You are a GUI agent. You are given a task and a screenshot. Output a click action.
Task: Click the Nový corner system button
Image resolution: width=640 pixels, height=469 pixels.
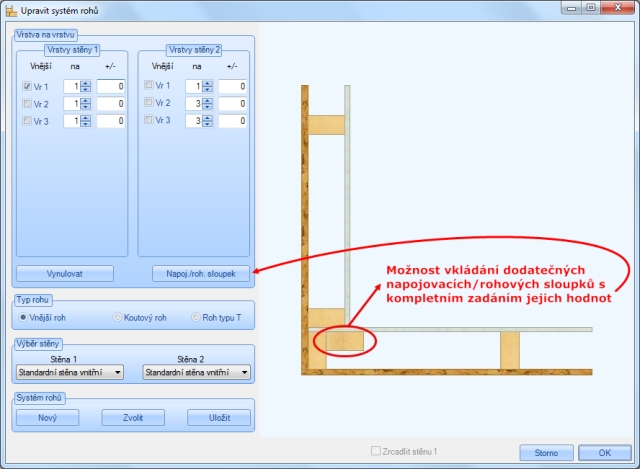[x=47, y=418]
